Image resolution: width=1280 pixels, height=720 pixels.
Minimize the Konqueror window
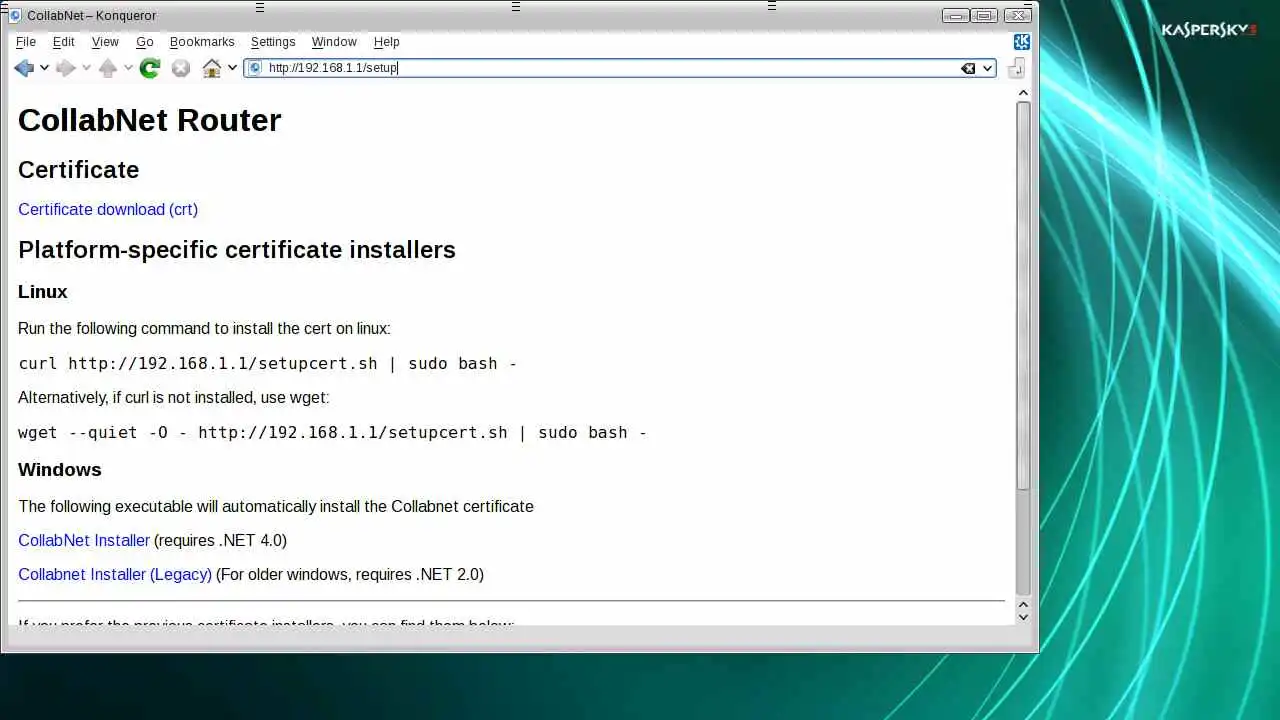click(955, 15)
